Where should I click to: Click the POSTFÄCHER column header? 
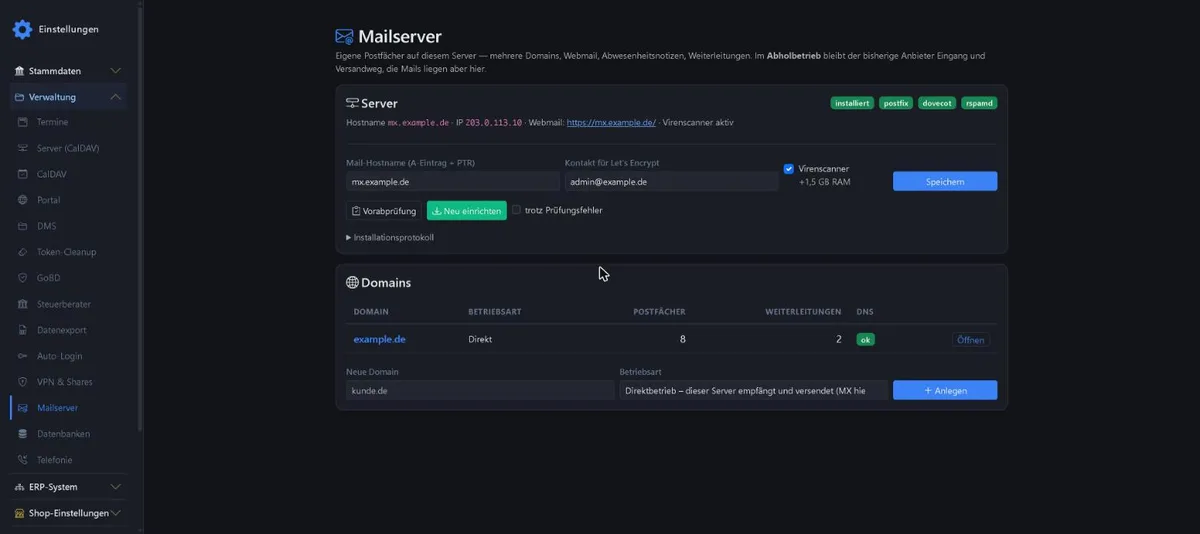(660, 312)
